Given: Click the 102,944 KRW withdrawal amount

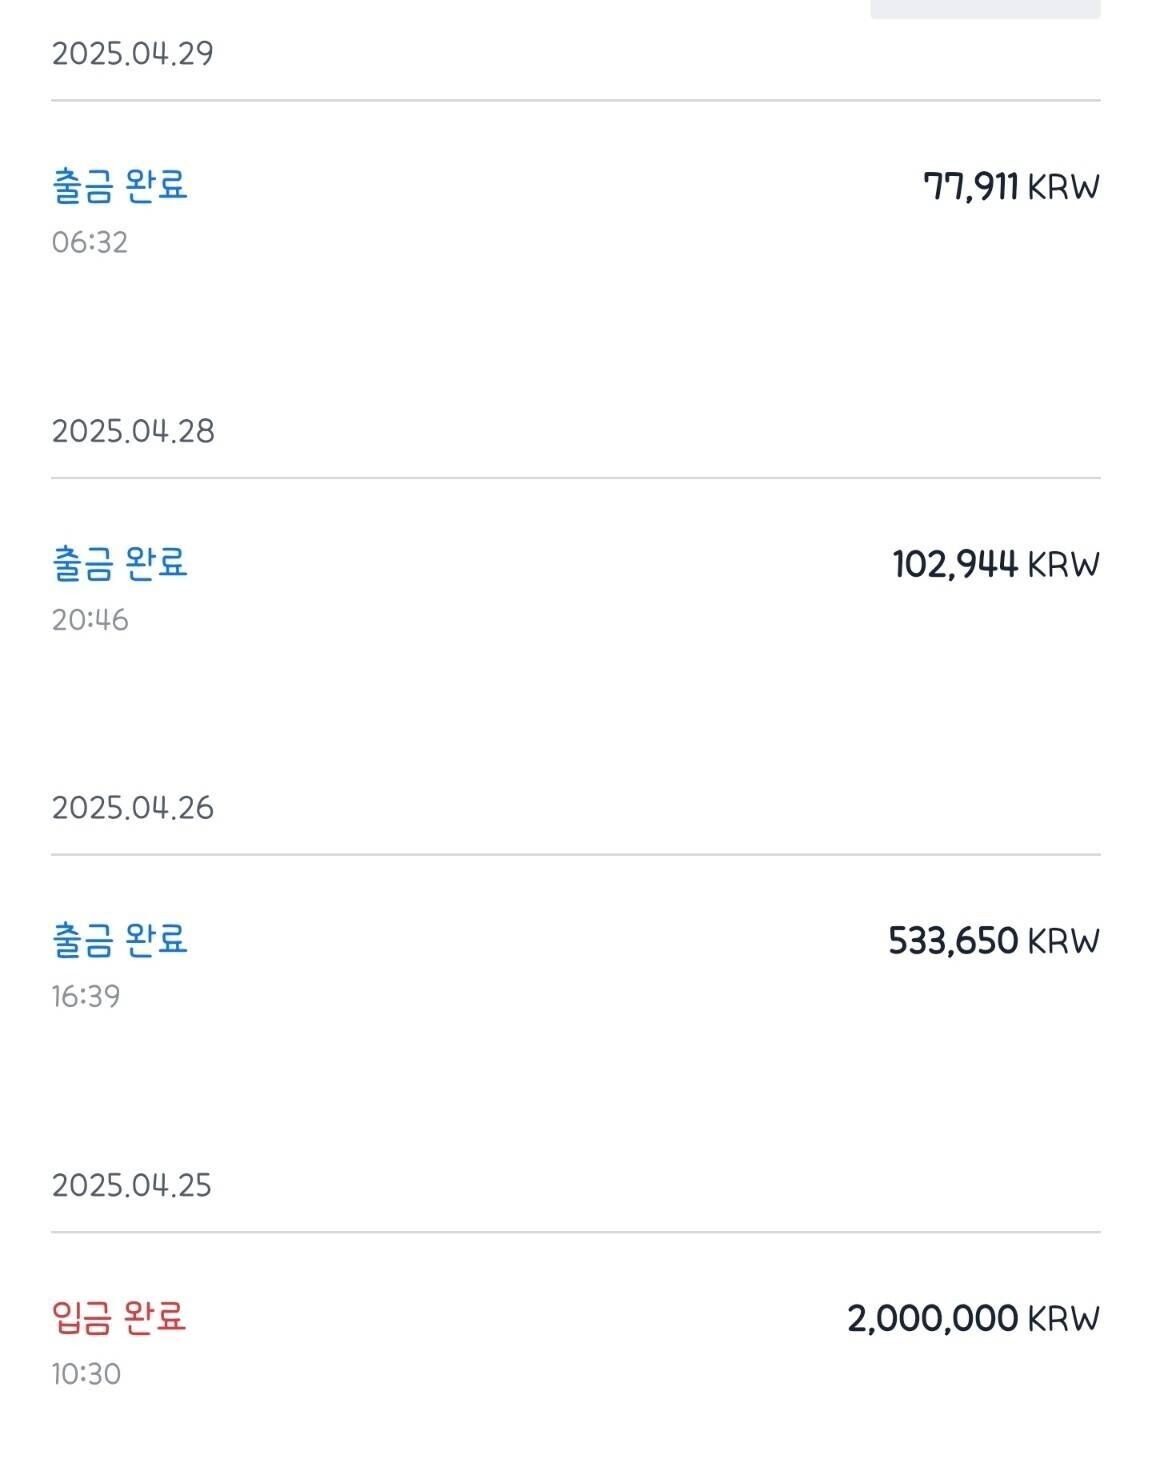Looking at the screenshot, I should (x=996, y=565).
